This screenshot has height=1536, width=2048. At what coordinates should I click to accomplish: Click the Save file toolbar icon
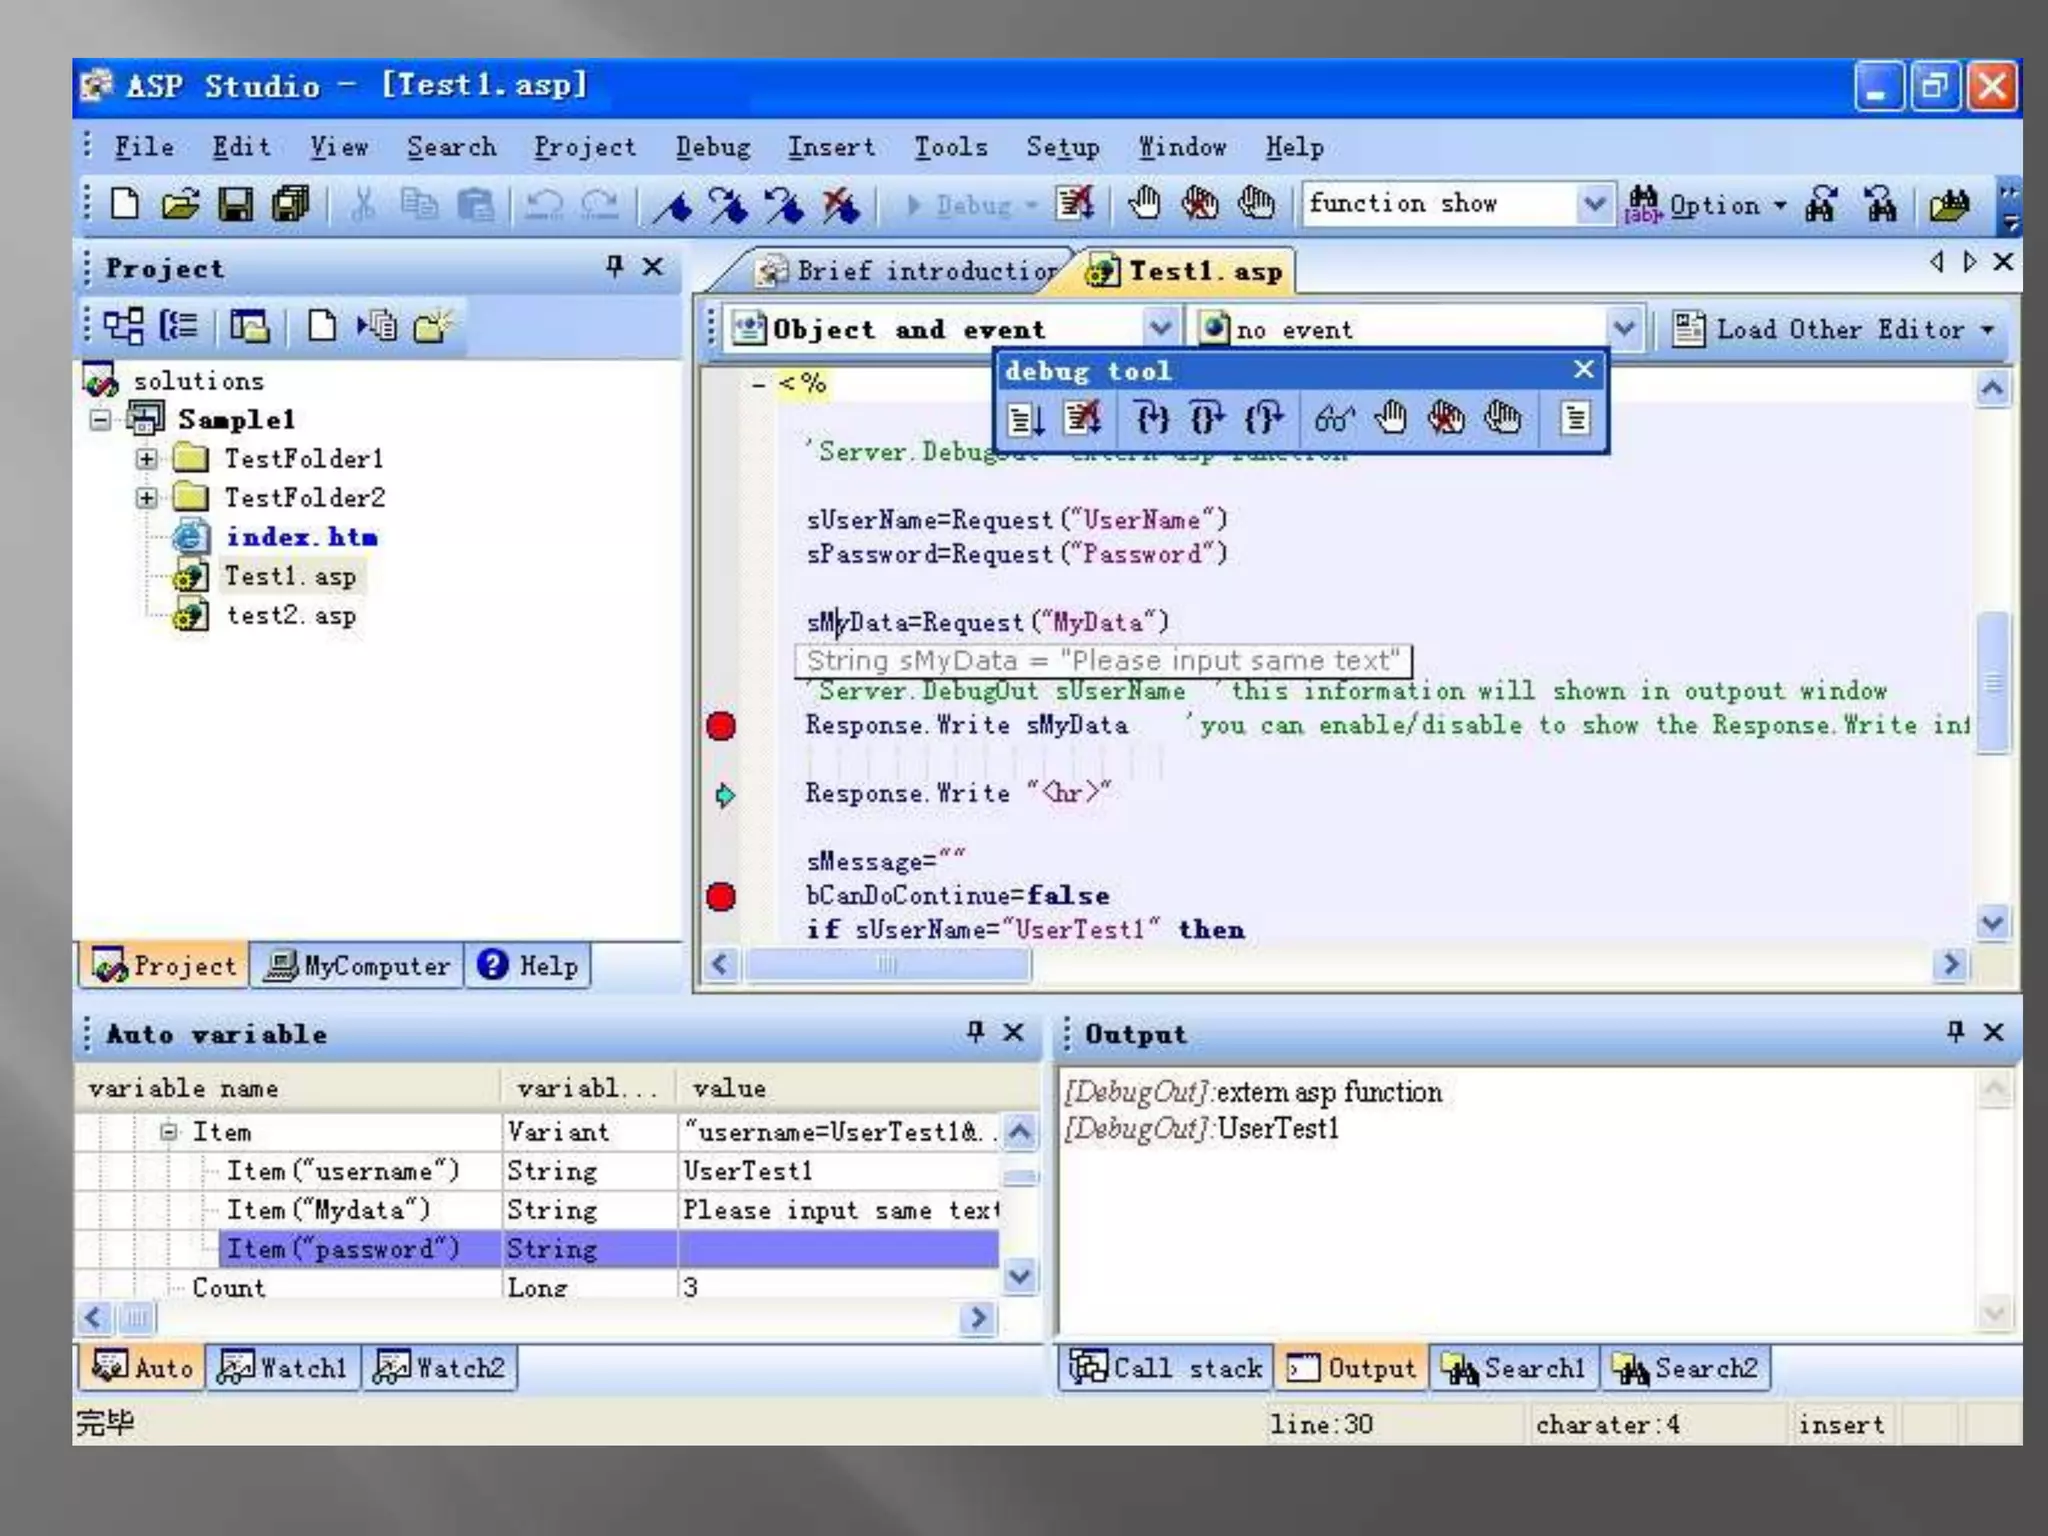click(236, 205)
